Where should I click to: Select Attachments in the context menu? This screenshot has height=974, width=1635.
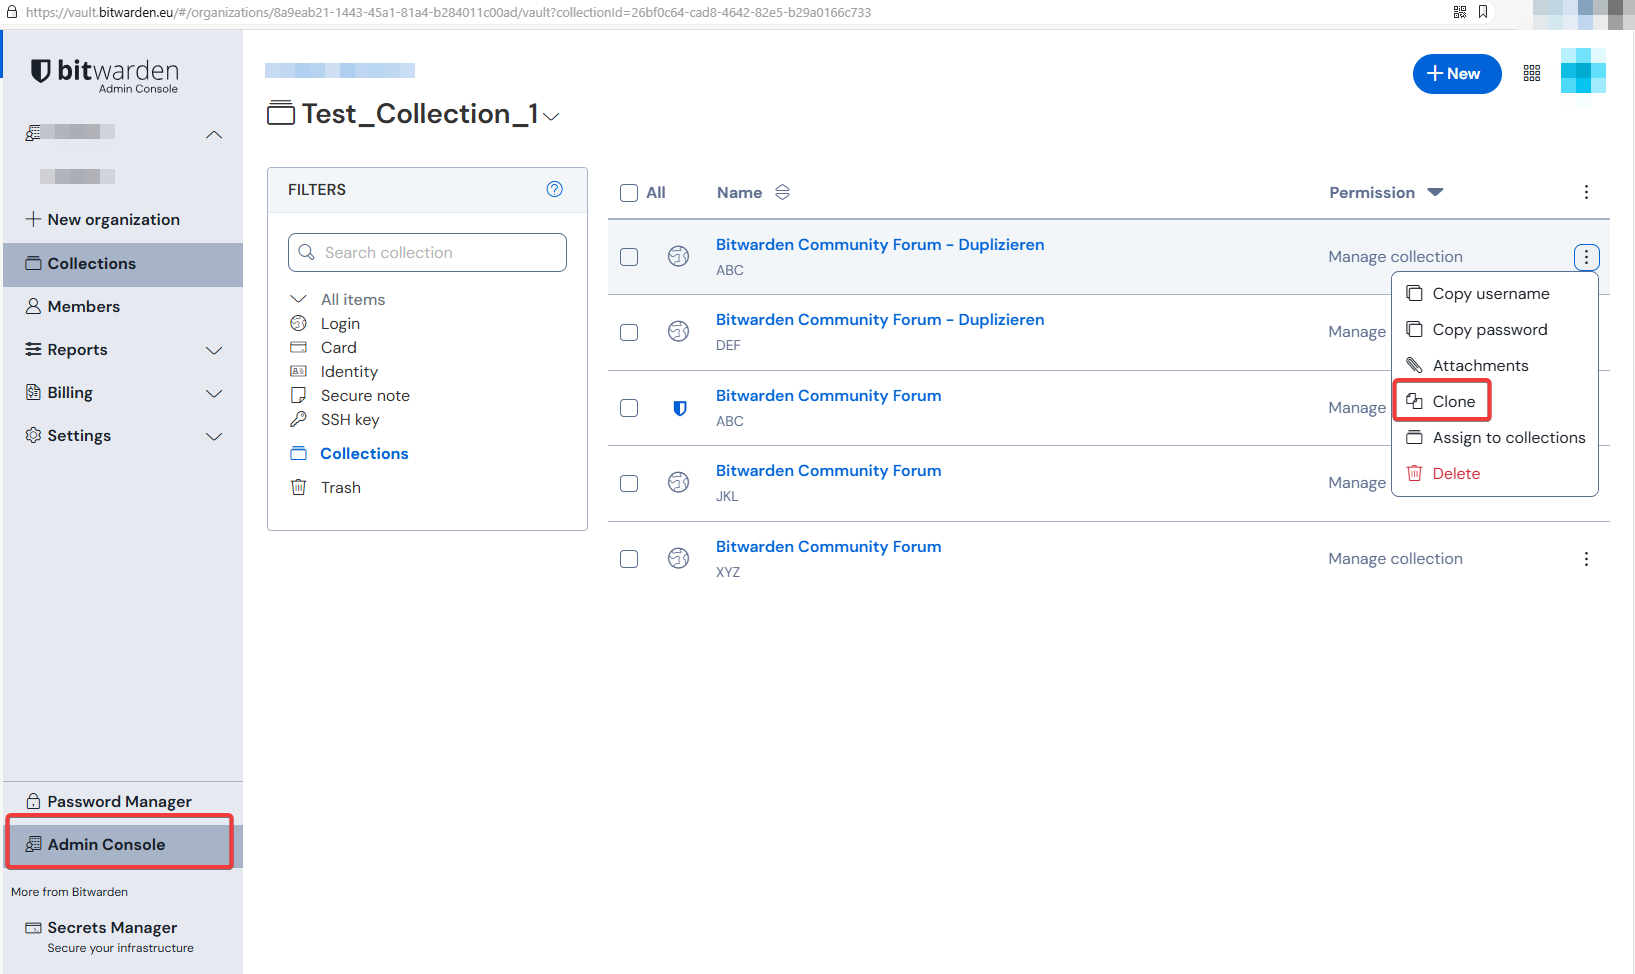click(1495, 366)
